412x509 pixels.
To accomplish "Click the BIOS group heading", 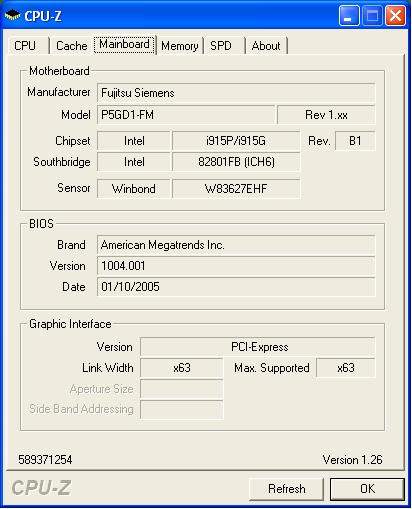I will 41,224.
